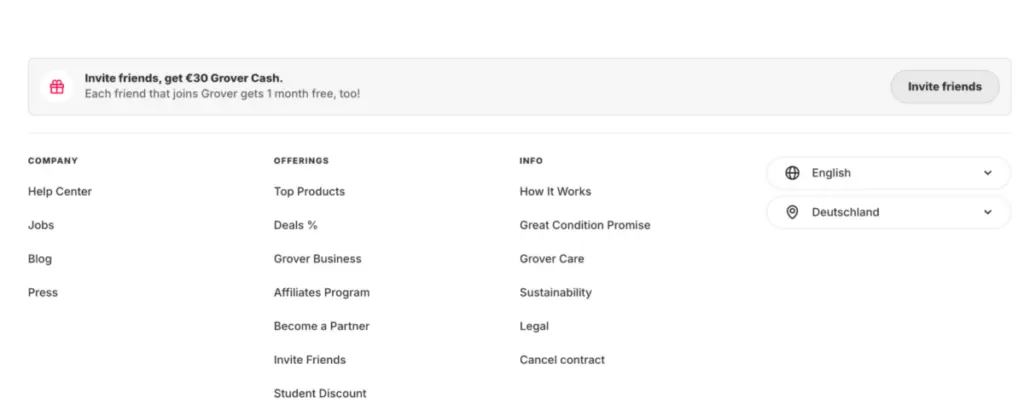Expand the English language dropdown chevron

click(x=988, y=173)
